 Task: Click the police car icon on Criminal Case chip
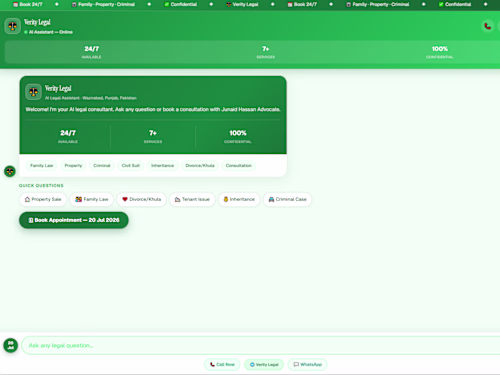(271, 199)
